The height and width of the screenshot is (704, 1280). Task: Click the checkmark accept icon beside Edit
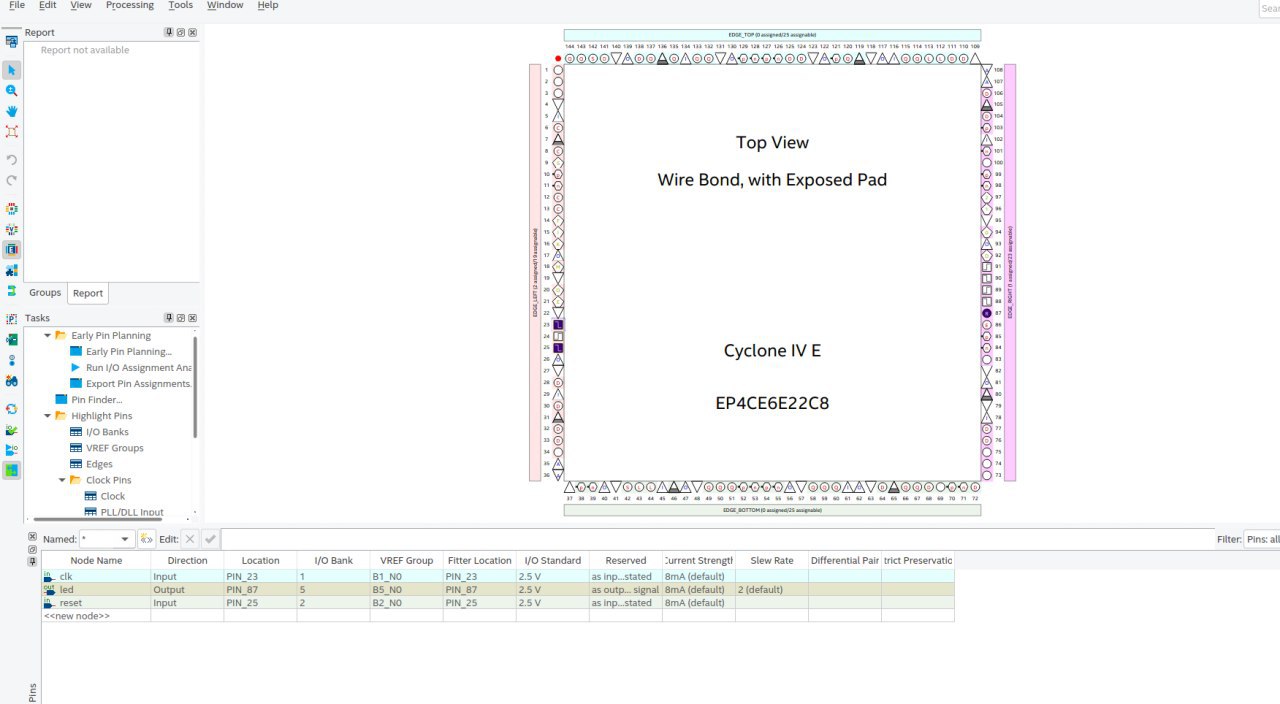tap(210, 539)
